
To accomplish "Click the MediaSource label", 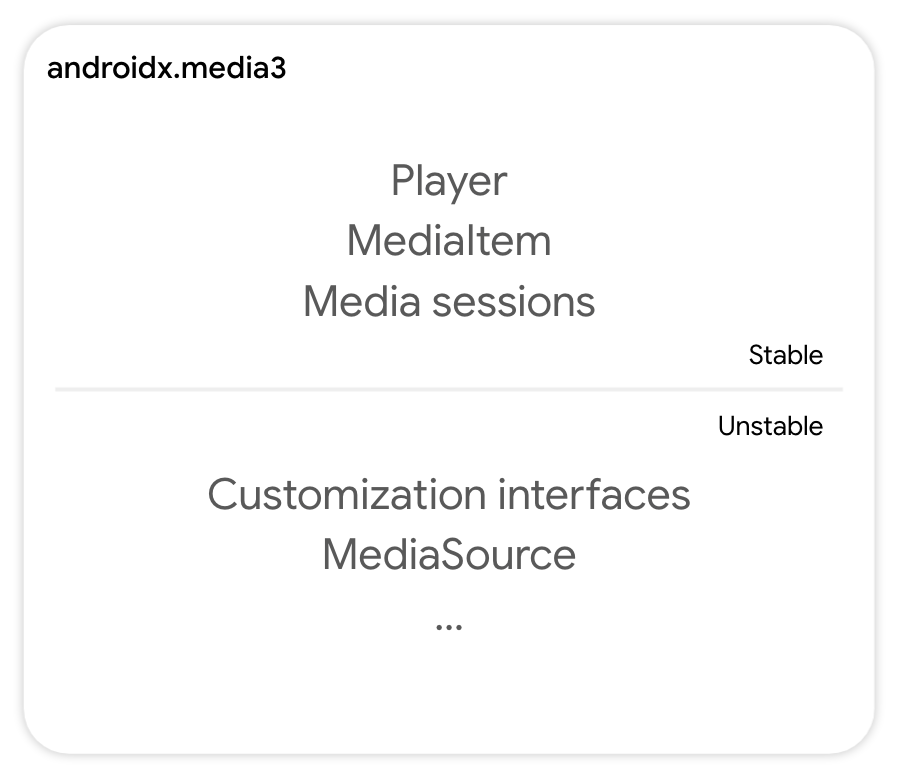I will point(449,555).
